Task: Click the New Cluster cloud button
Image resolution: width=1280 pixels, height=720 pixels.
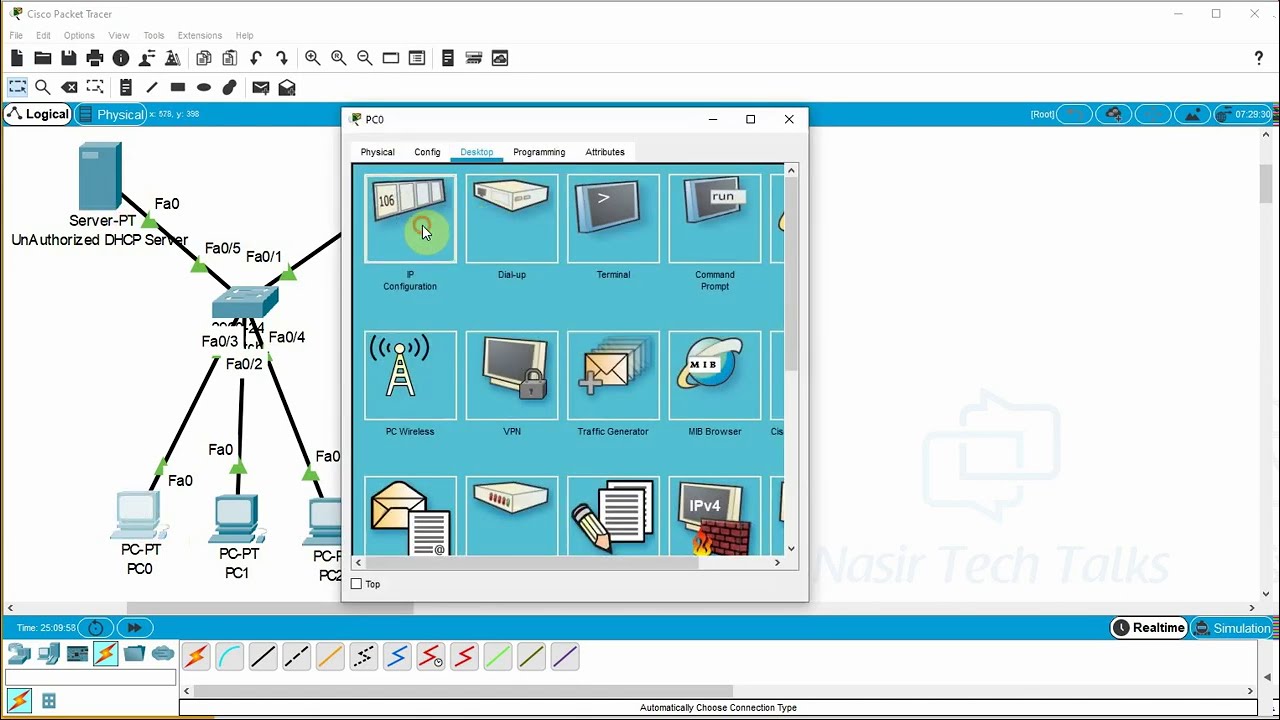Action: click(1114, 114)
